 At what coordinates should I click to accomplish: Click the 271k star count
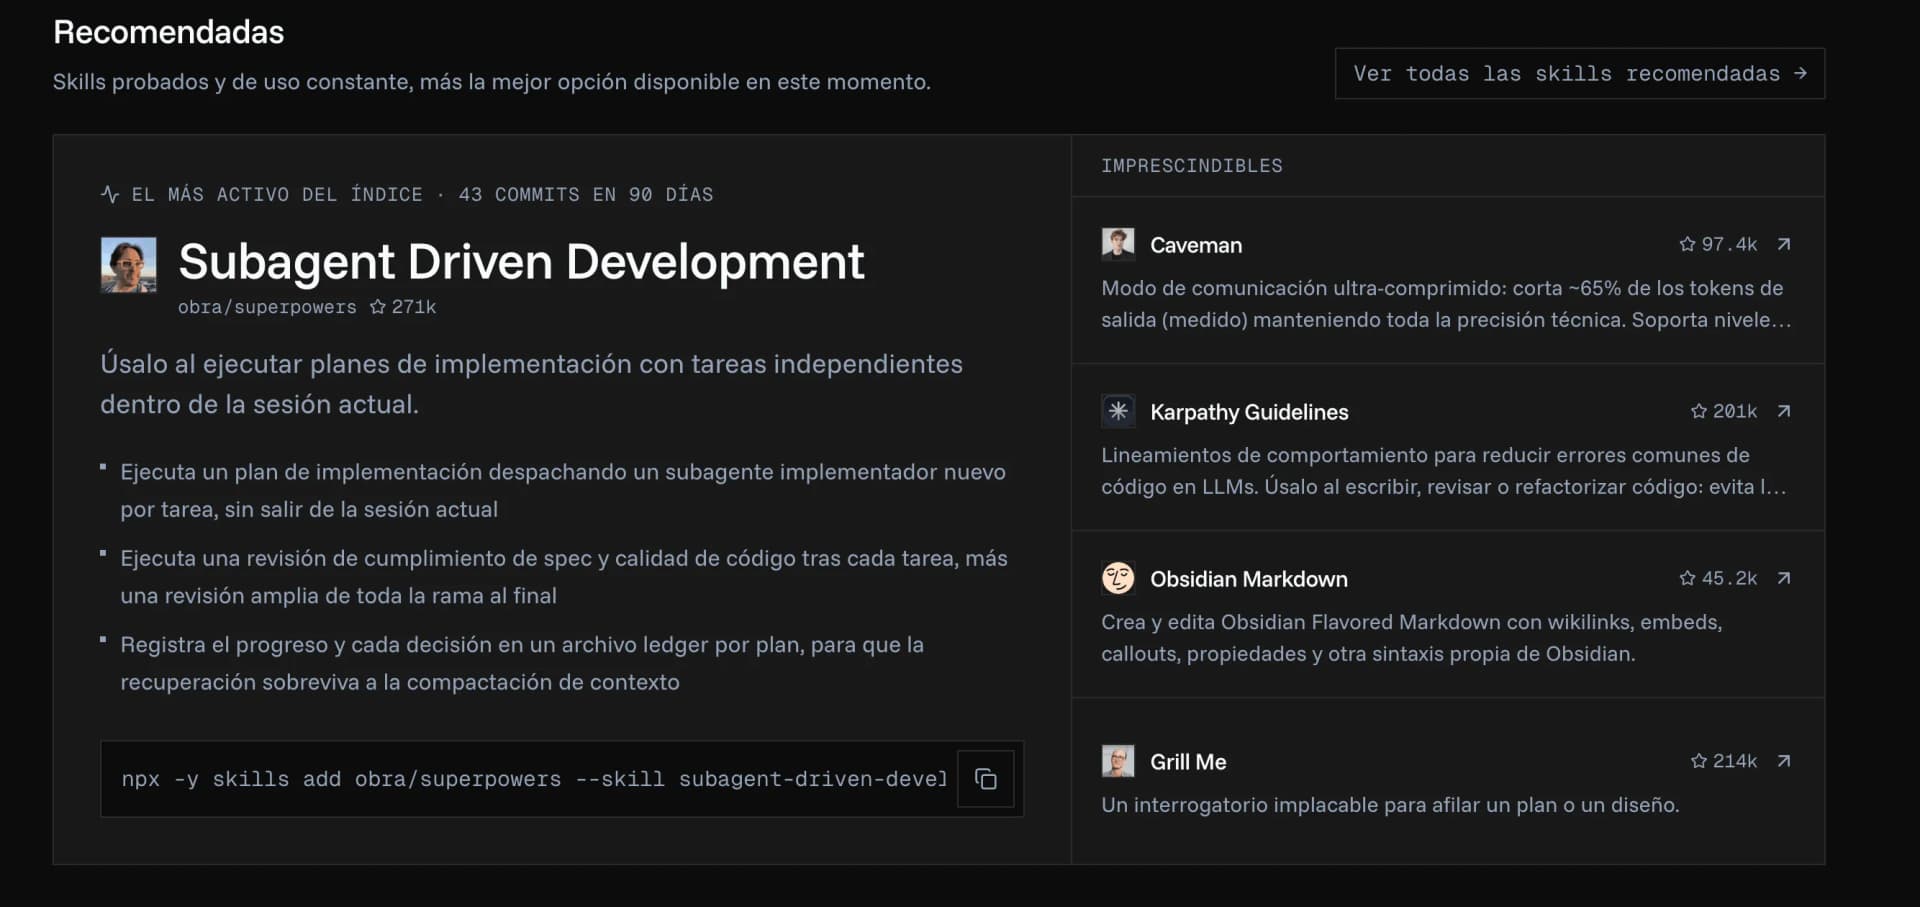click(414, 307)
